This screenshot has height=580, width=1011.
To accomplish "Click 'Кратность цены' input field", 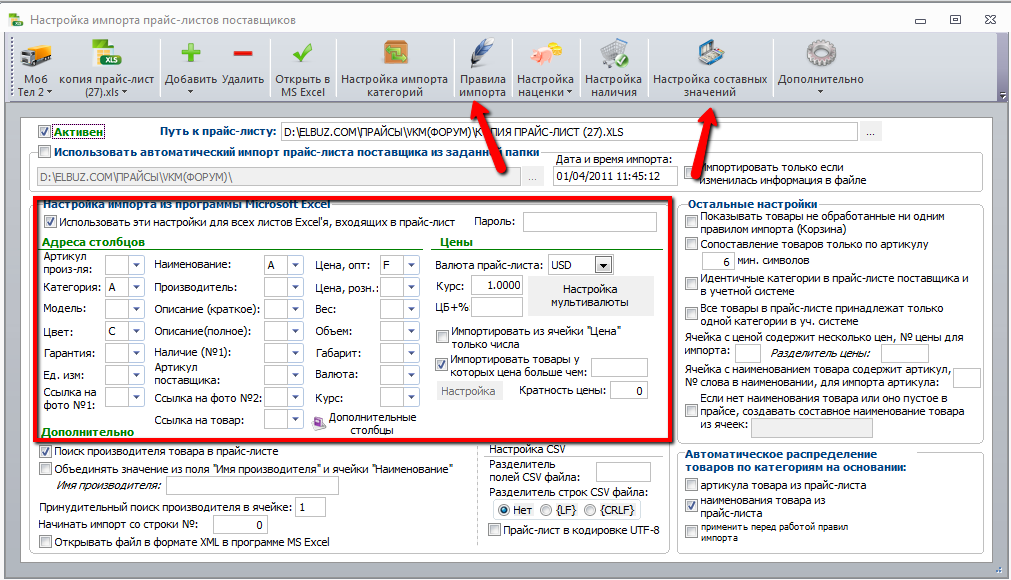I will [x=629, y=391].
